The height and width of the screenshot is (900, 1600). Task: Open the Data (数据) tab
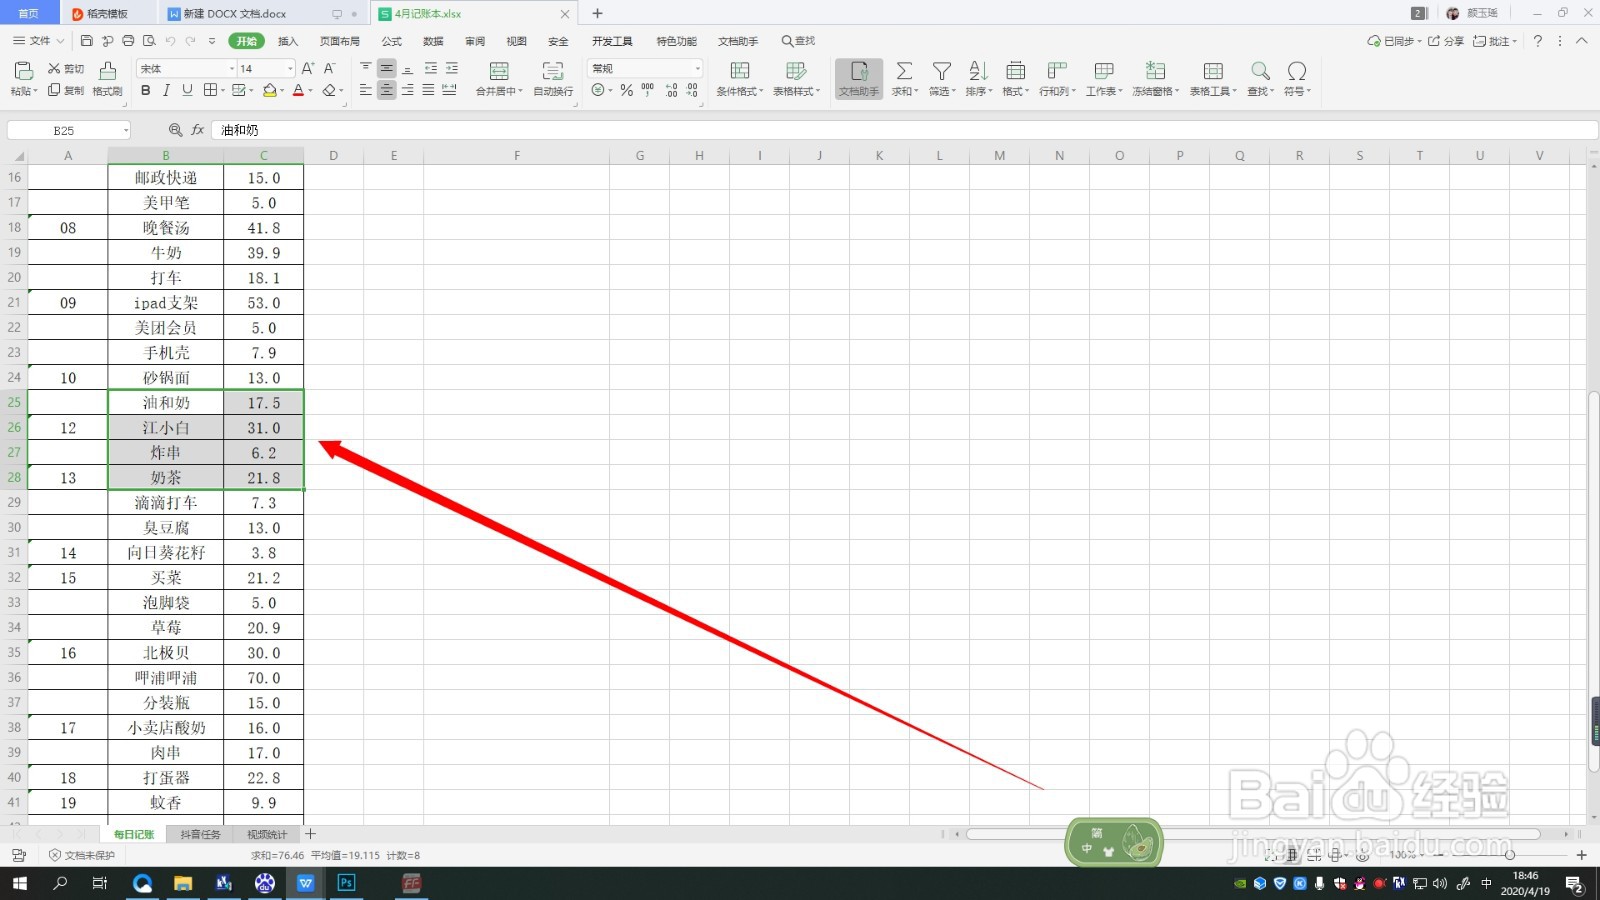tap(433, 41)
